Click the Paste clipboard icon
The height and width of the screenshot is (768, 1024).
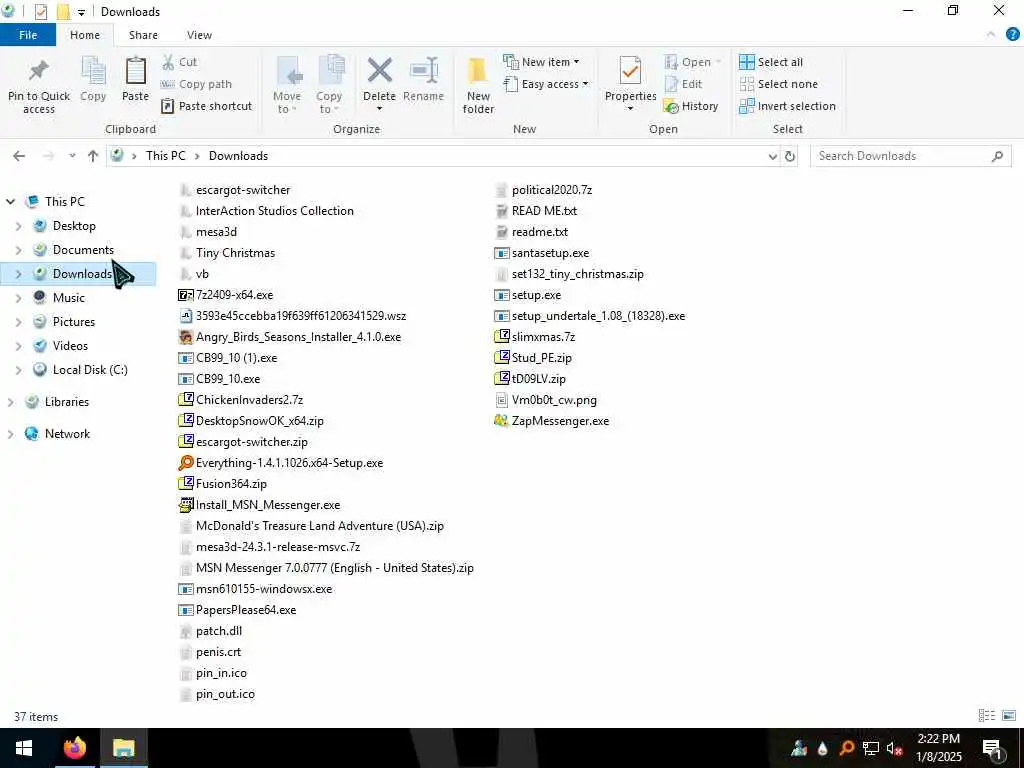point(135,70)
